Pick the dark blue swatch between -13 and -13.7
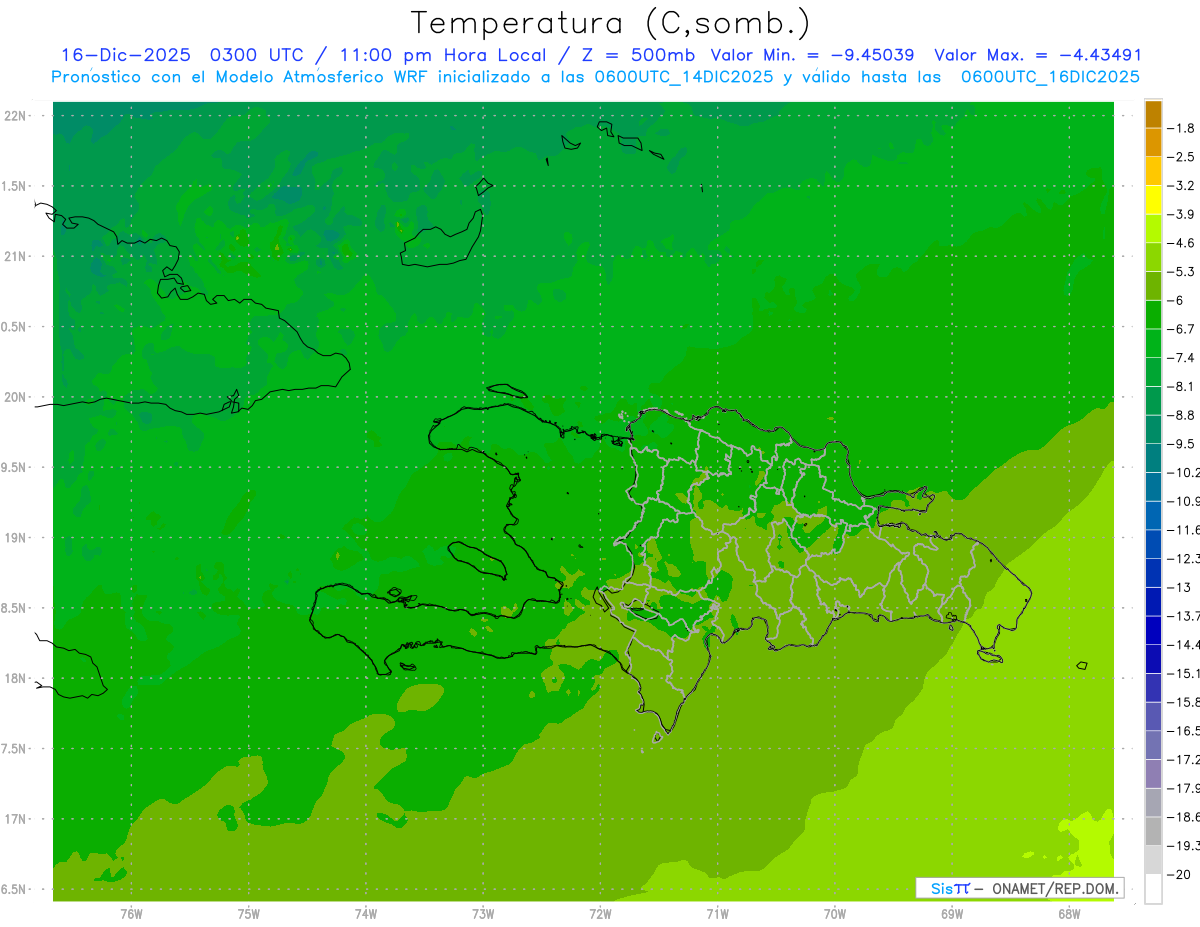The height and width of the screenshot is (927, 1200). click(1153, 601)
